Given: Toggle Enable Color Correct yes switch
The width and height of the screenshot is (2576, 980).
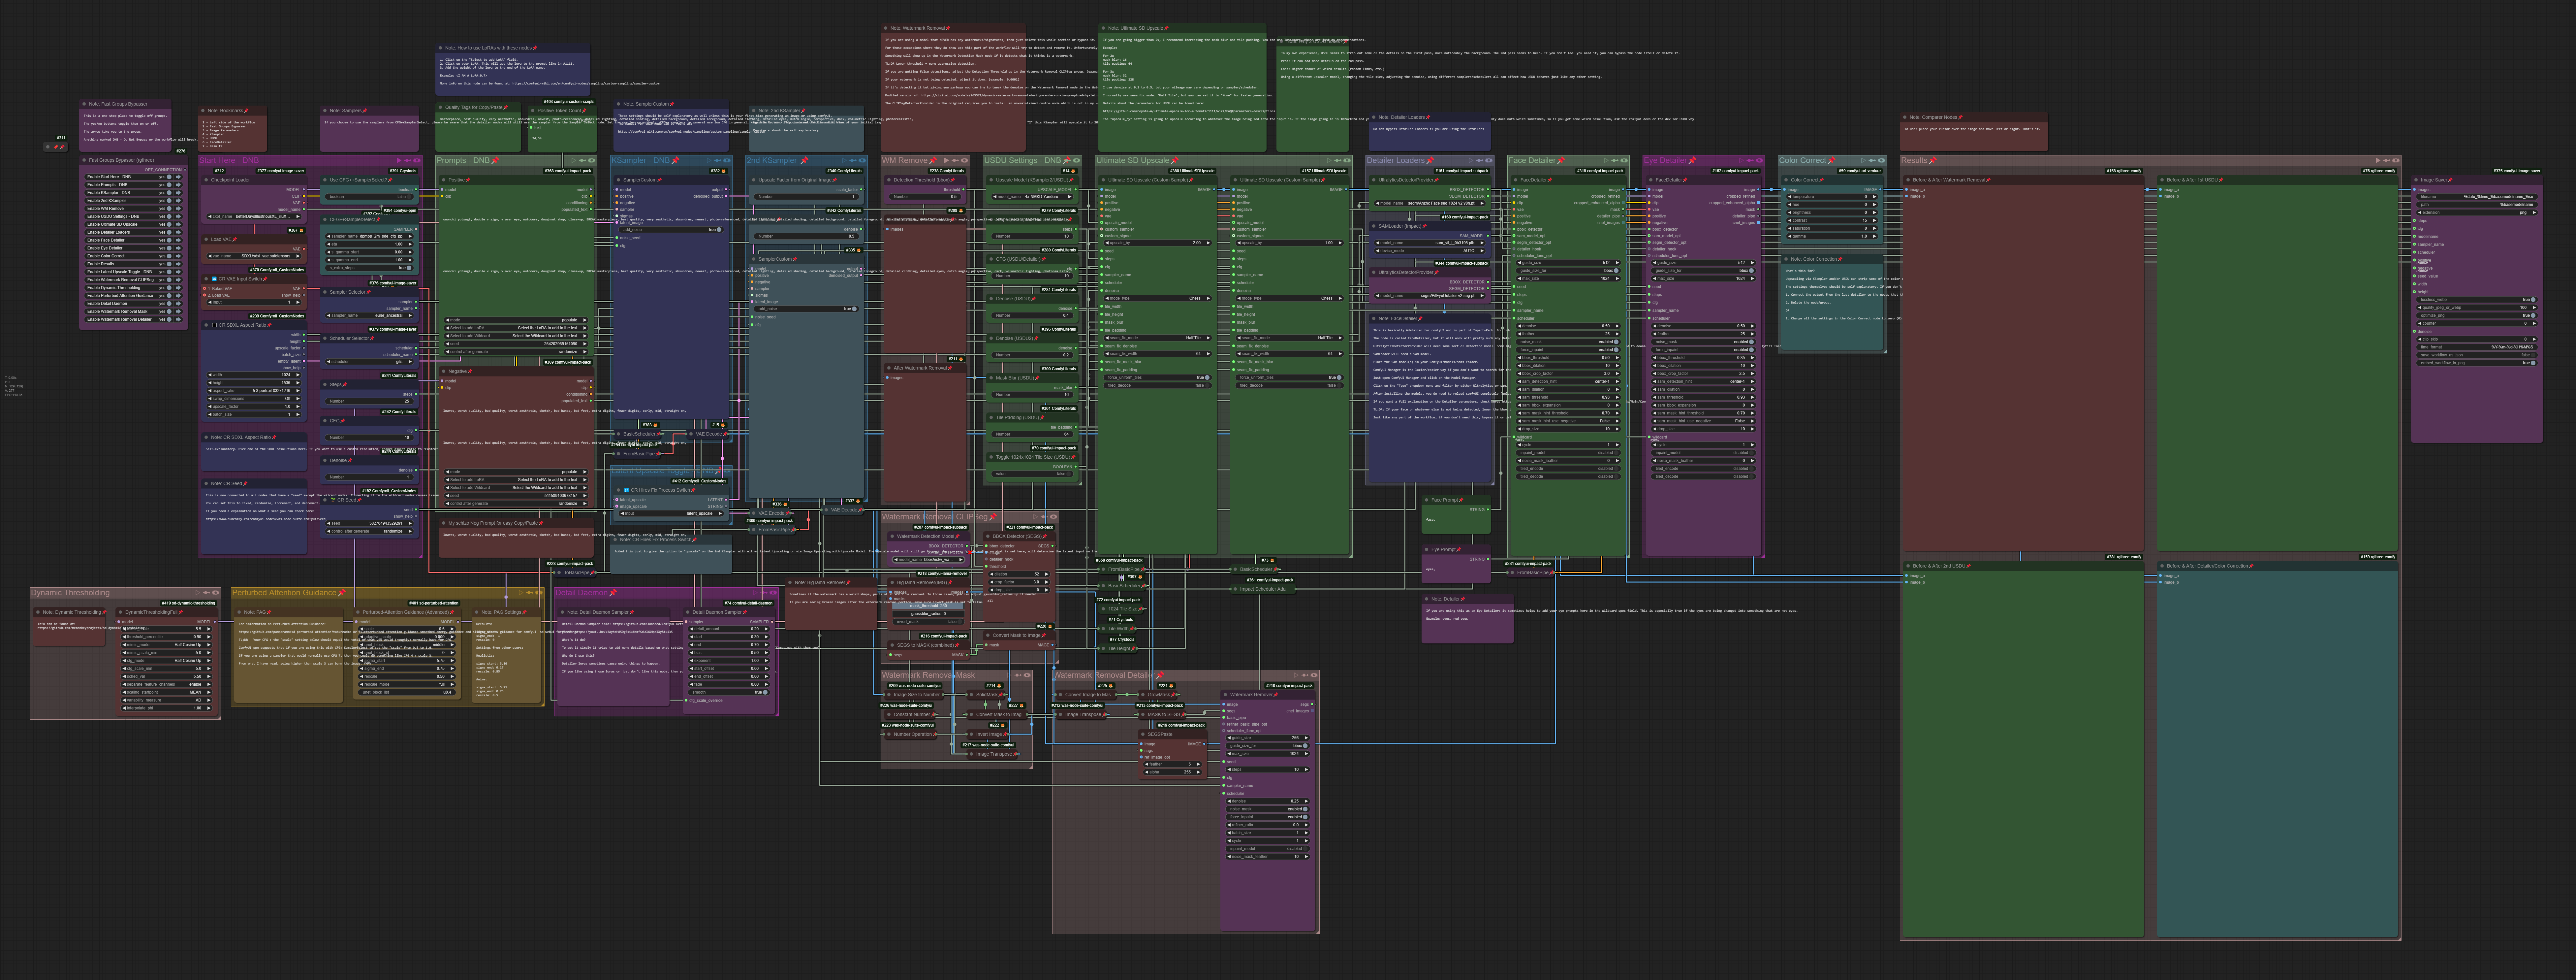Looking at the screenshot, I should pos(169,256).
